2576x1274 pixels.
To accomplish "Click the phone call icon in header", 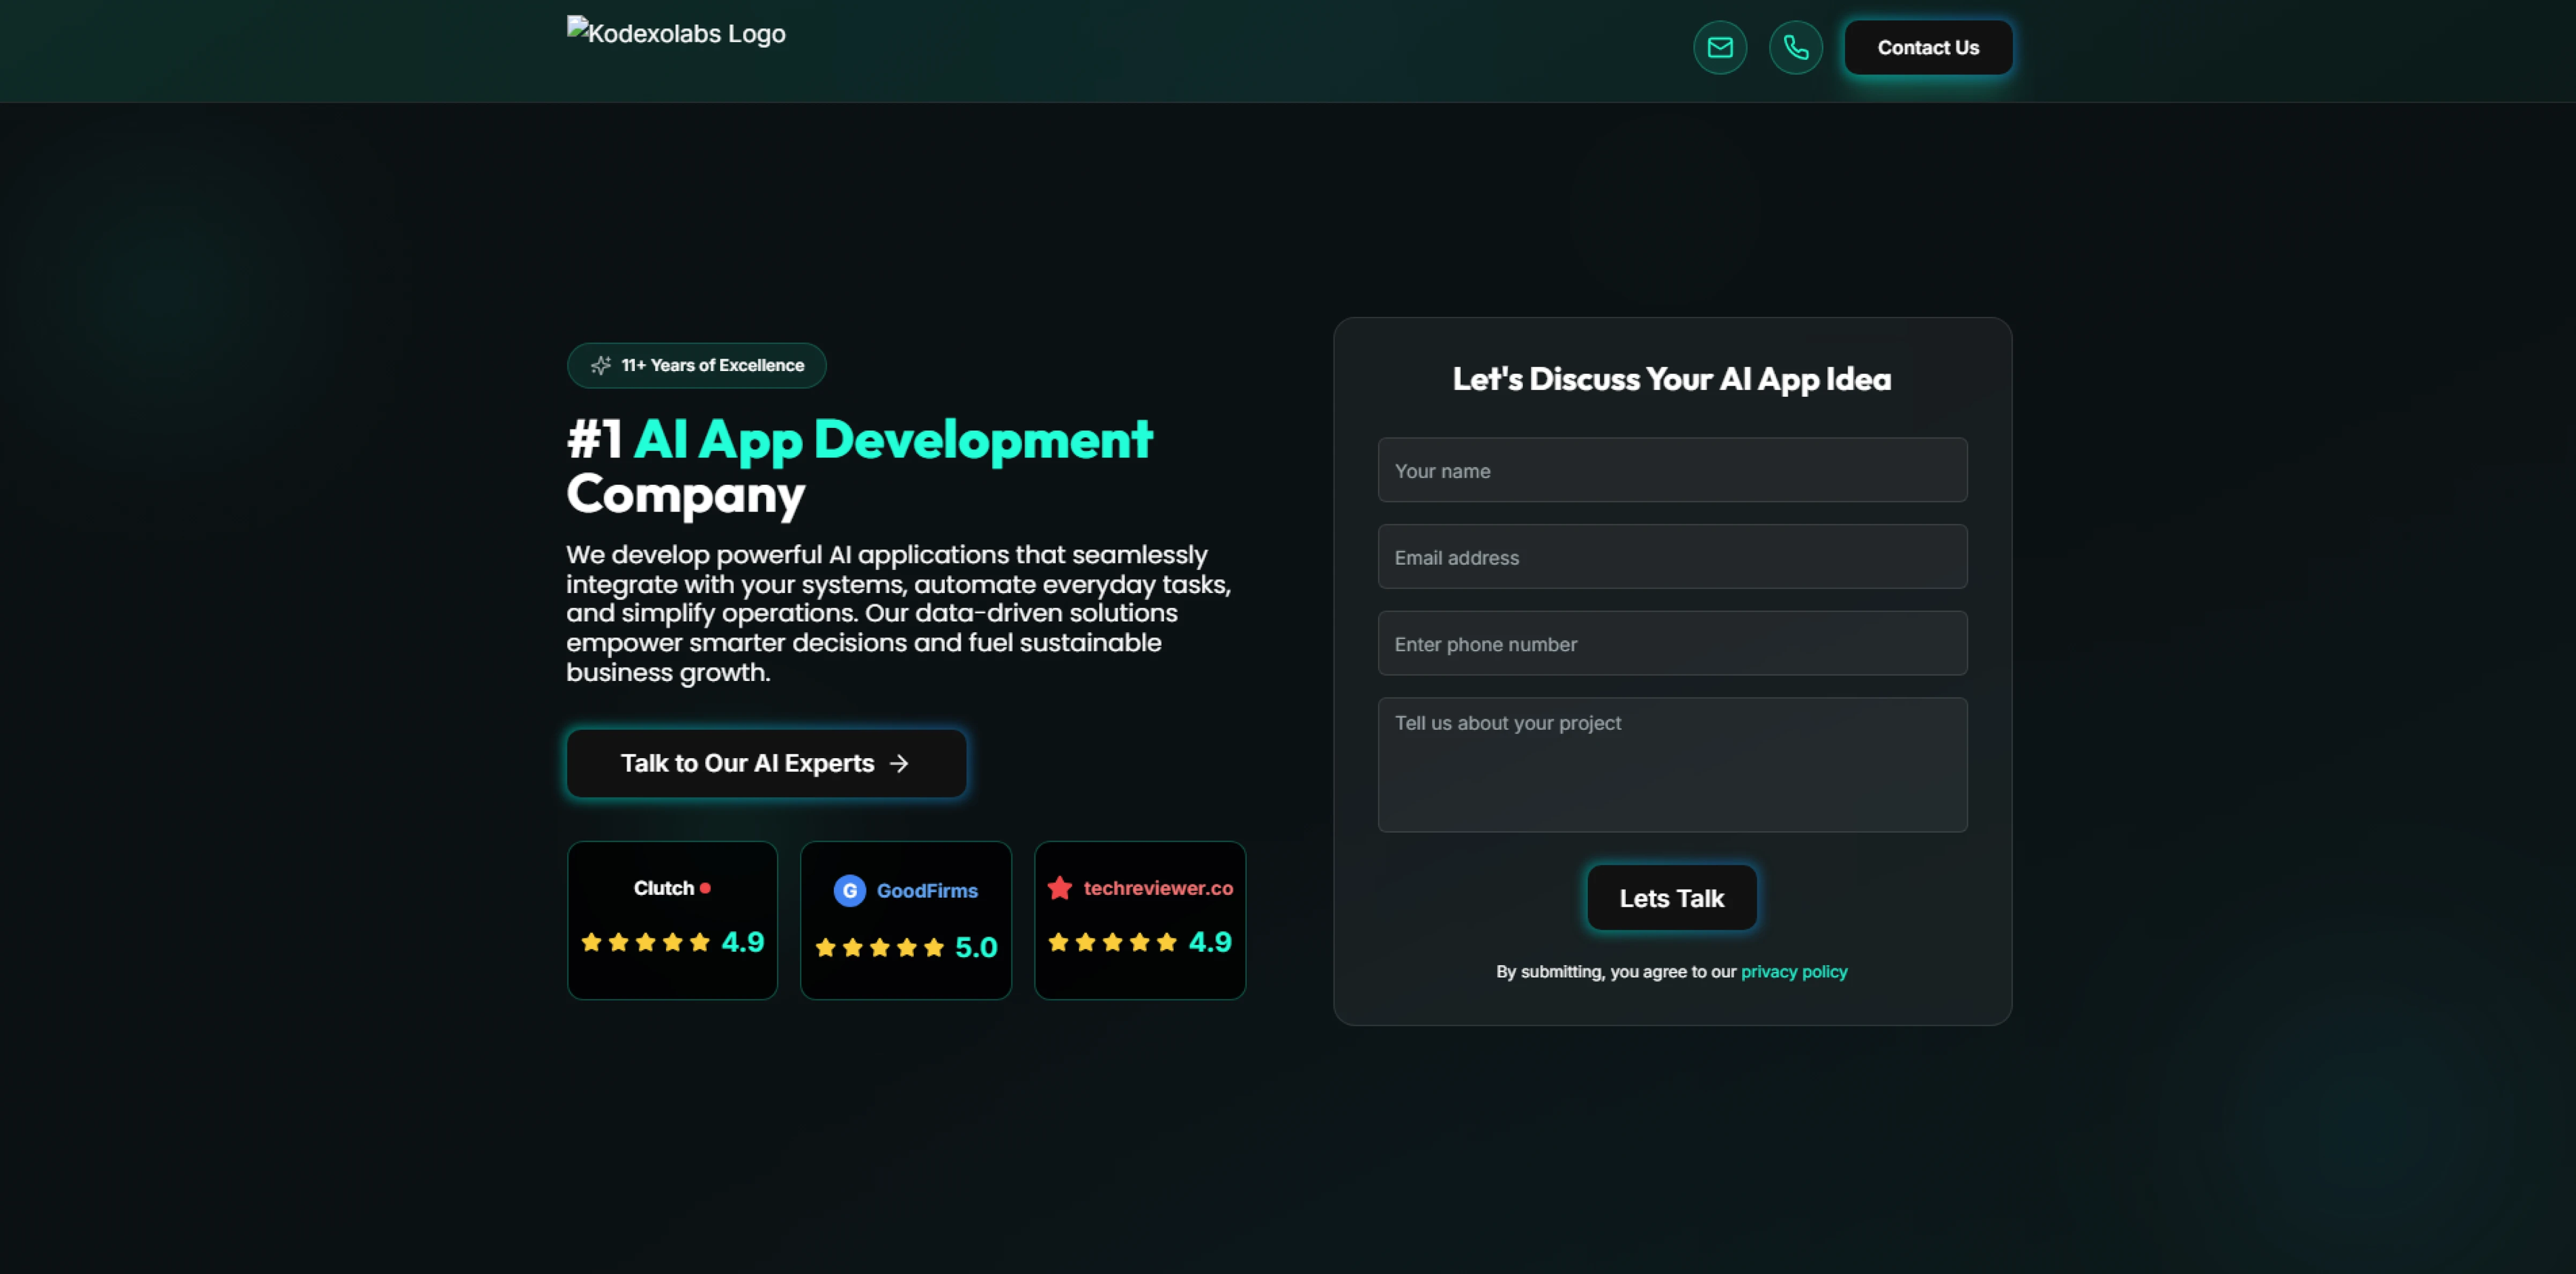I will (x=1796, y=47).
